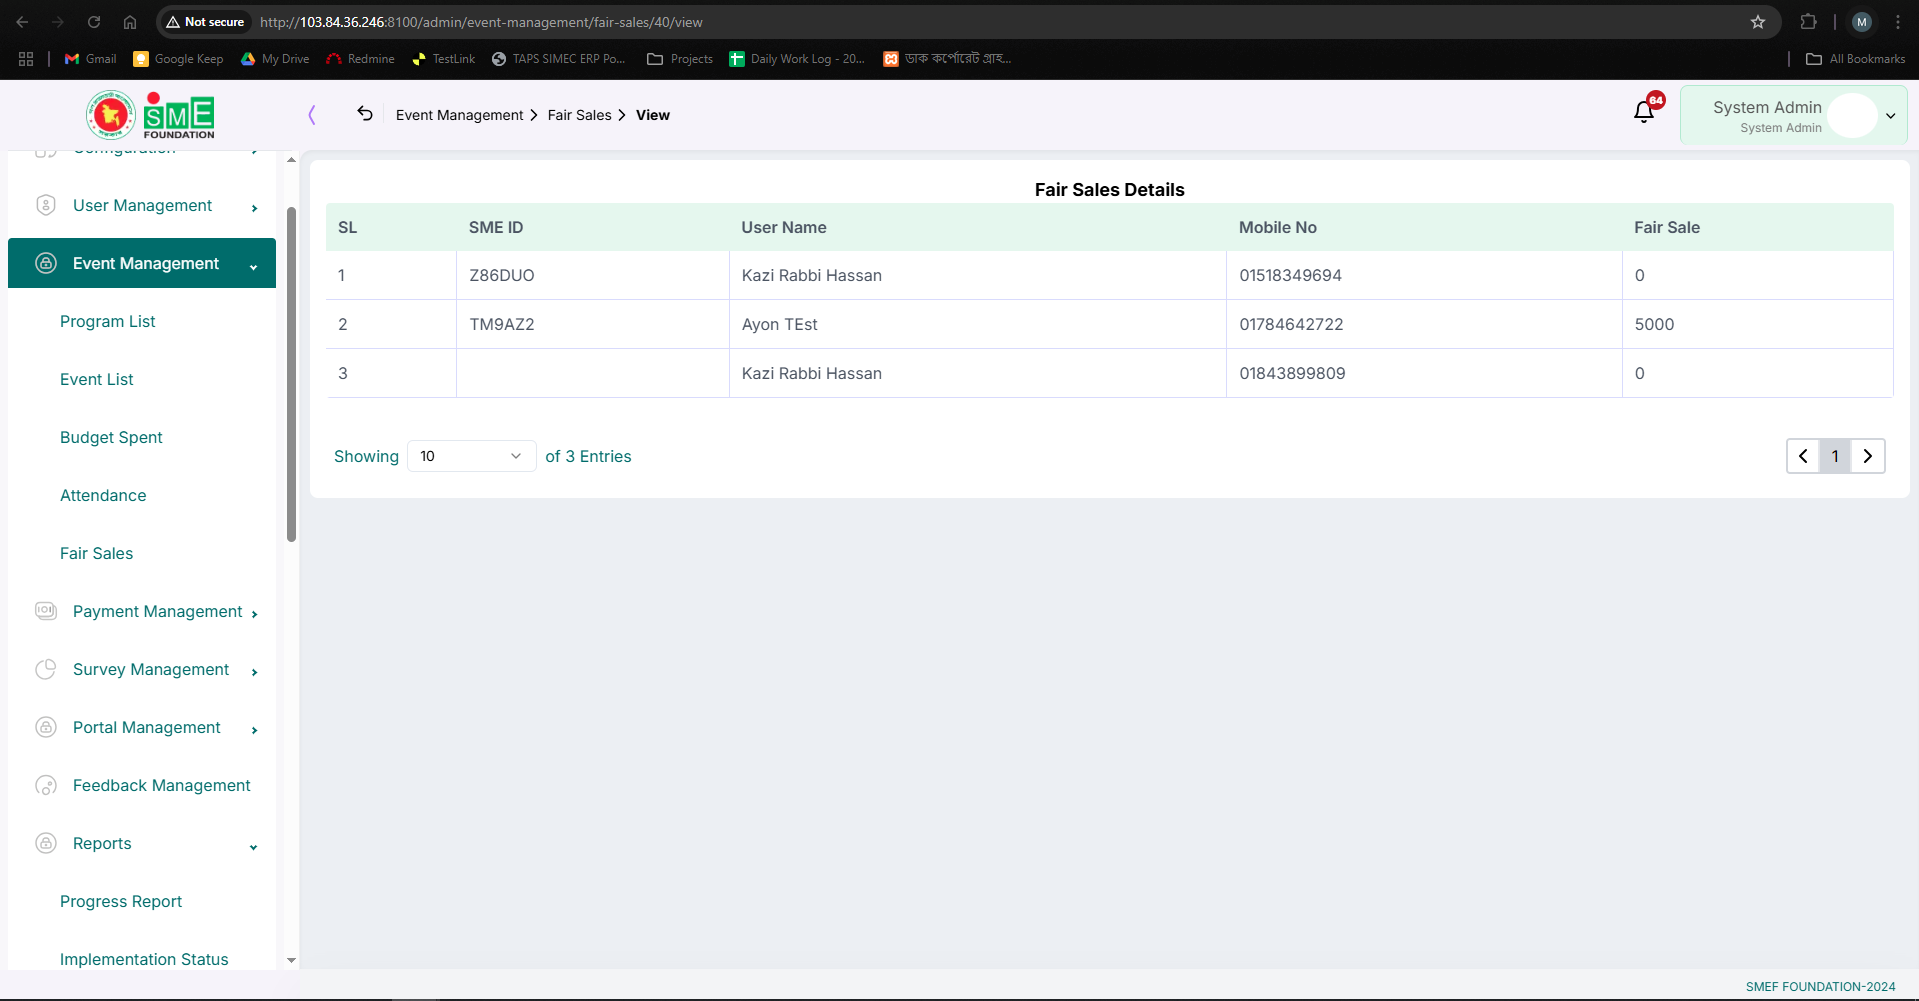The width and height of the screenshot is (1919, 1001).
Task: Click the Mobile No column header
Action: point(1277,227)
